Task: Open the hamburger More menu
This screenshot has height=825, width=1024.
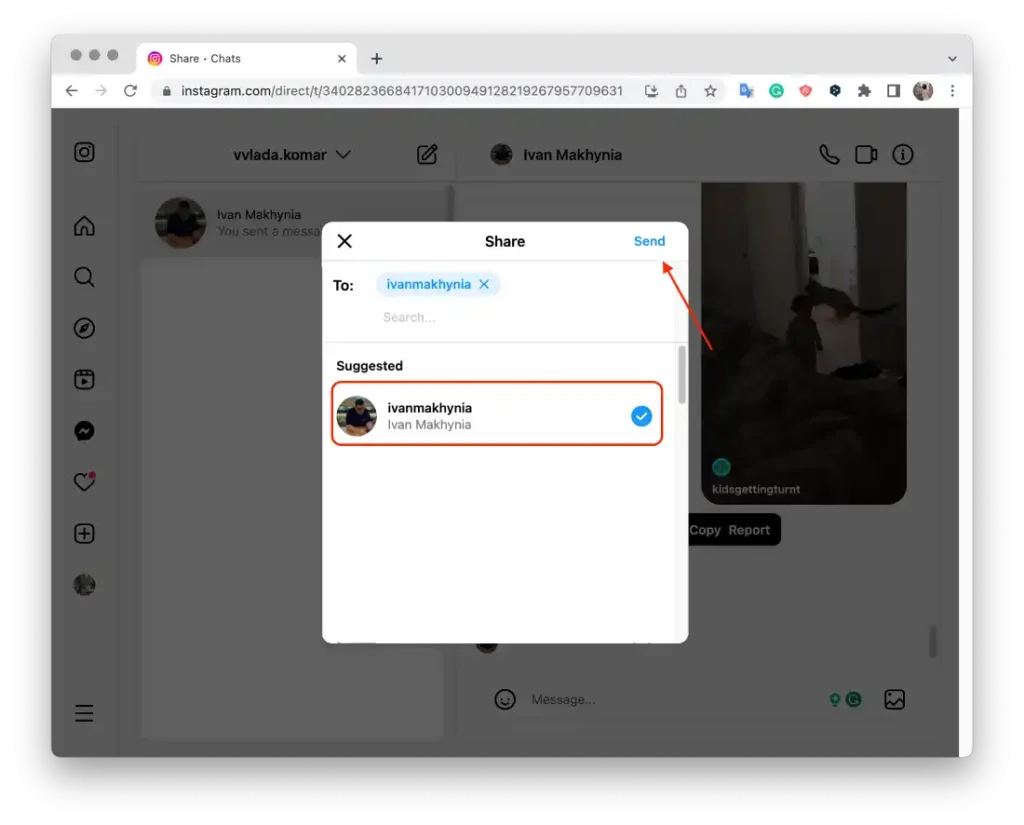Action: point(84,713)
